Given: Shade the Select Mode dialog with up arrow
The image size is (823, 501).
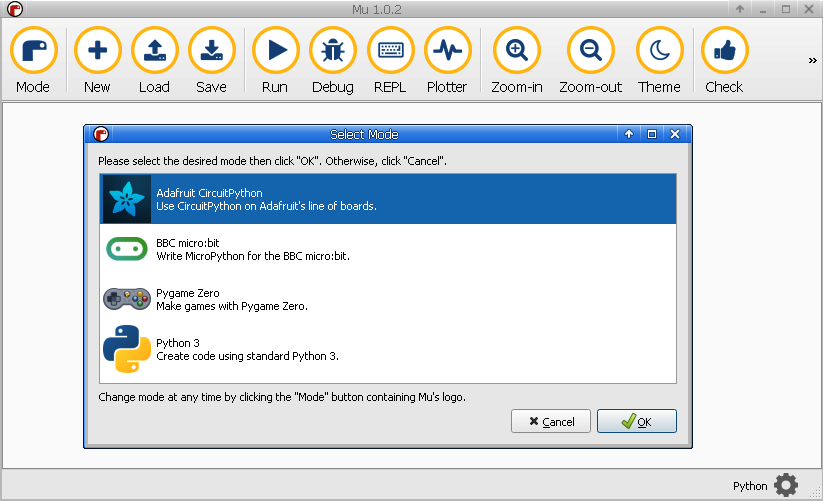Looking at the screenshot, I should coord(629,134).
